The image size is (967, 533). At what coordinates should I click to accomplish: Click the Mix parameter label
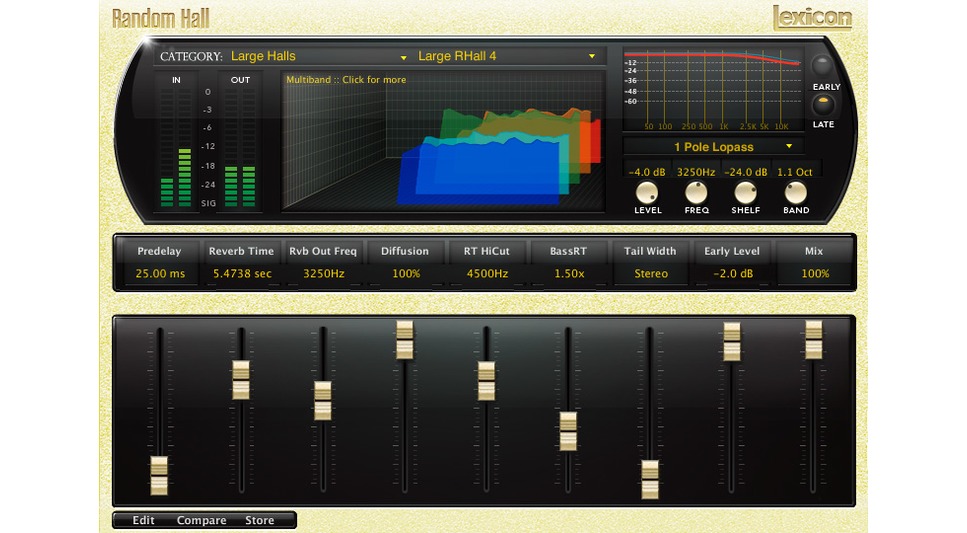(x=813, y=251)
